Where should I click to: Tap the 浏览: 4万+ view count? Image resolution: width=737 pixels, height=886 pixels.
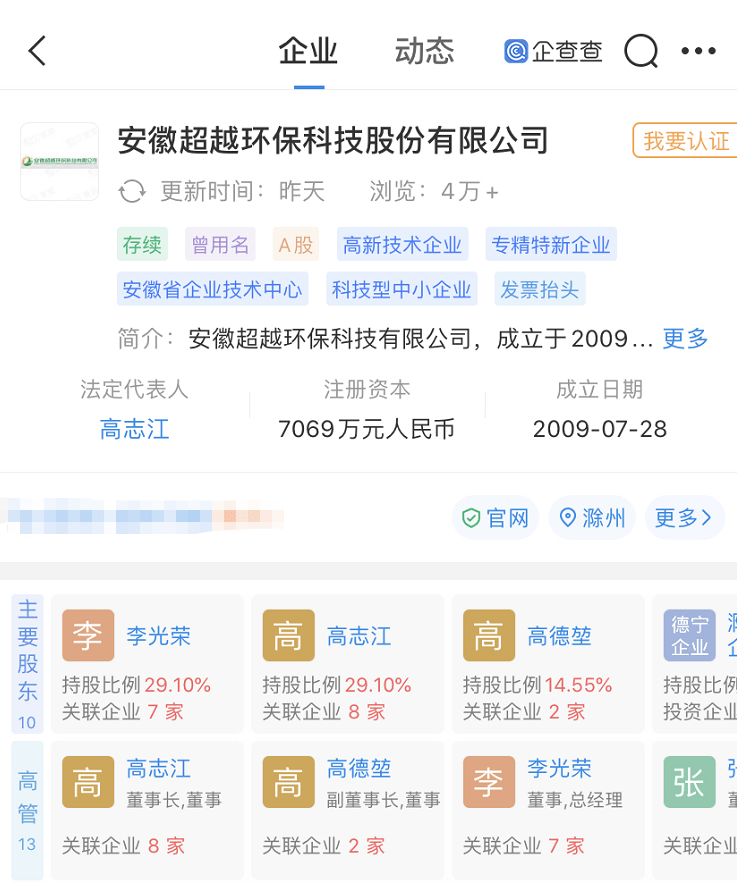pos(434,191)
